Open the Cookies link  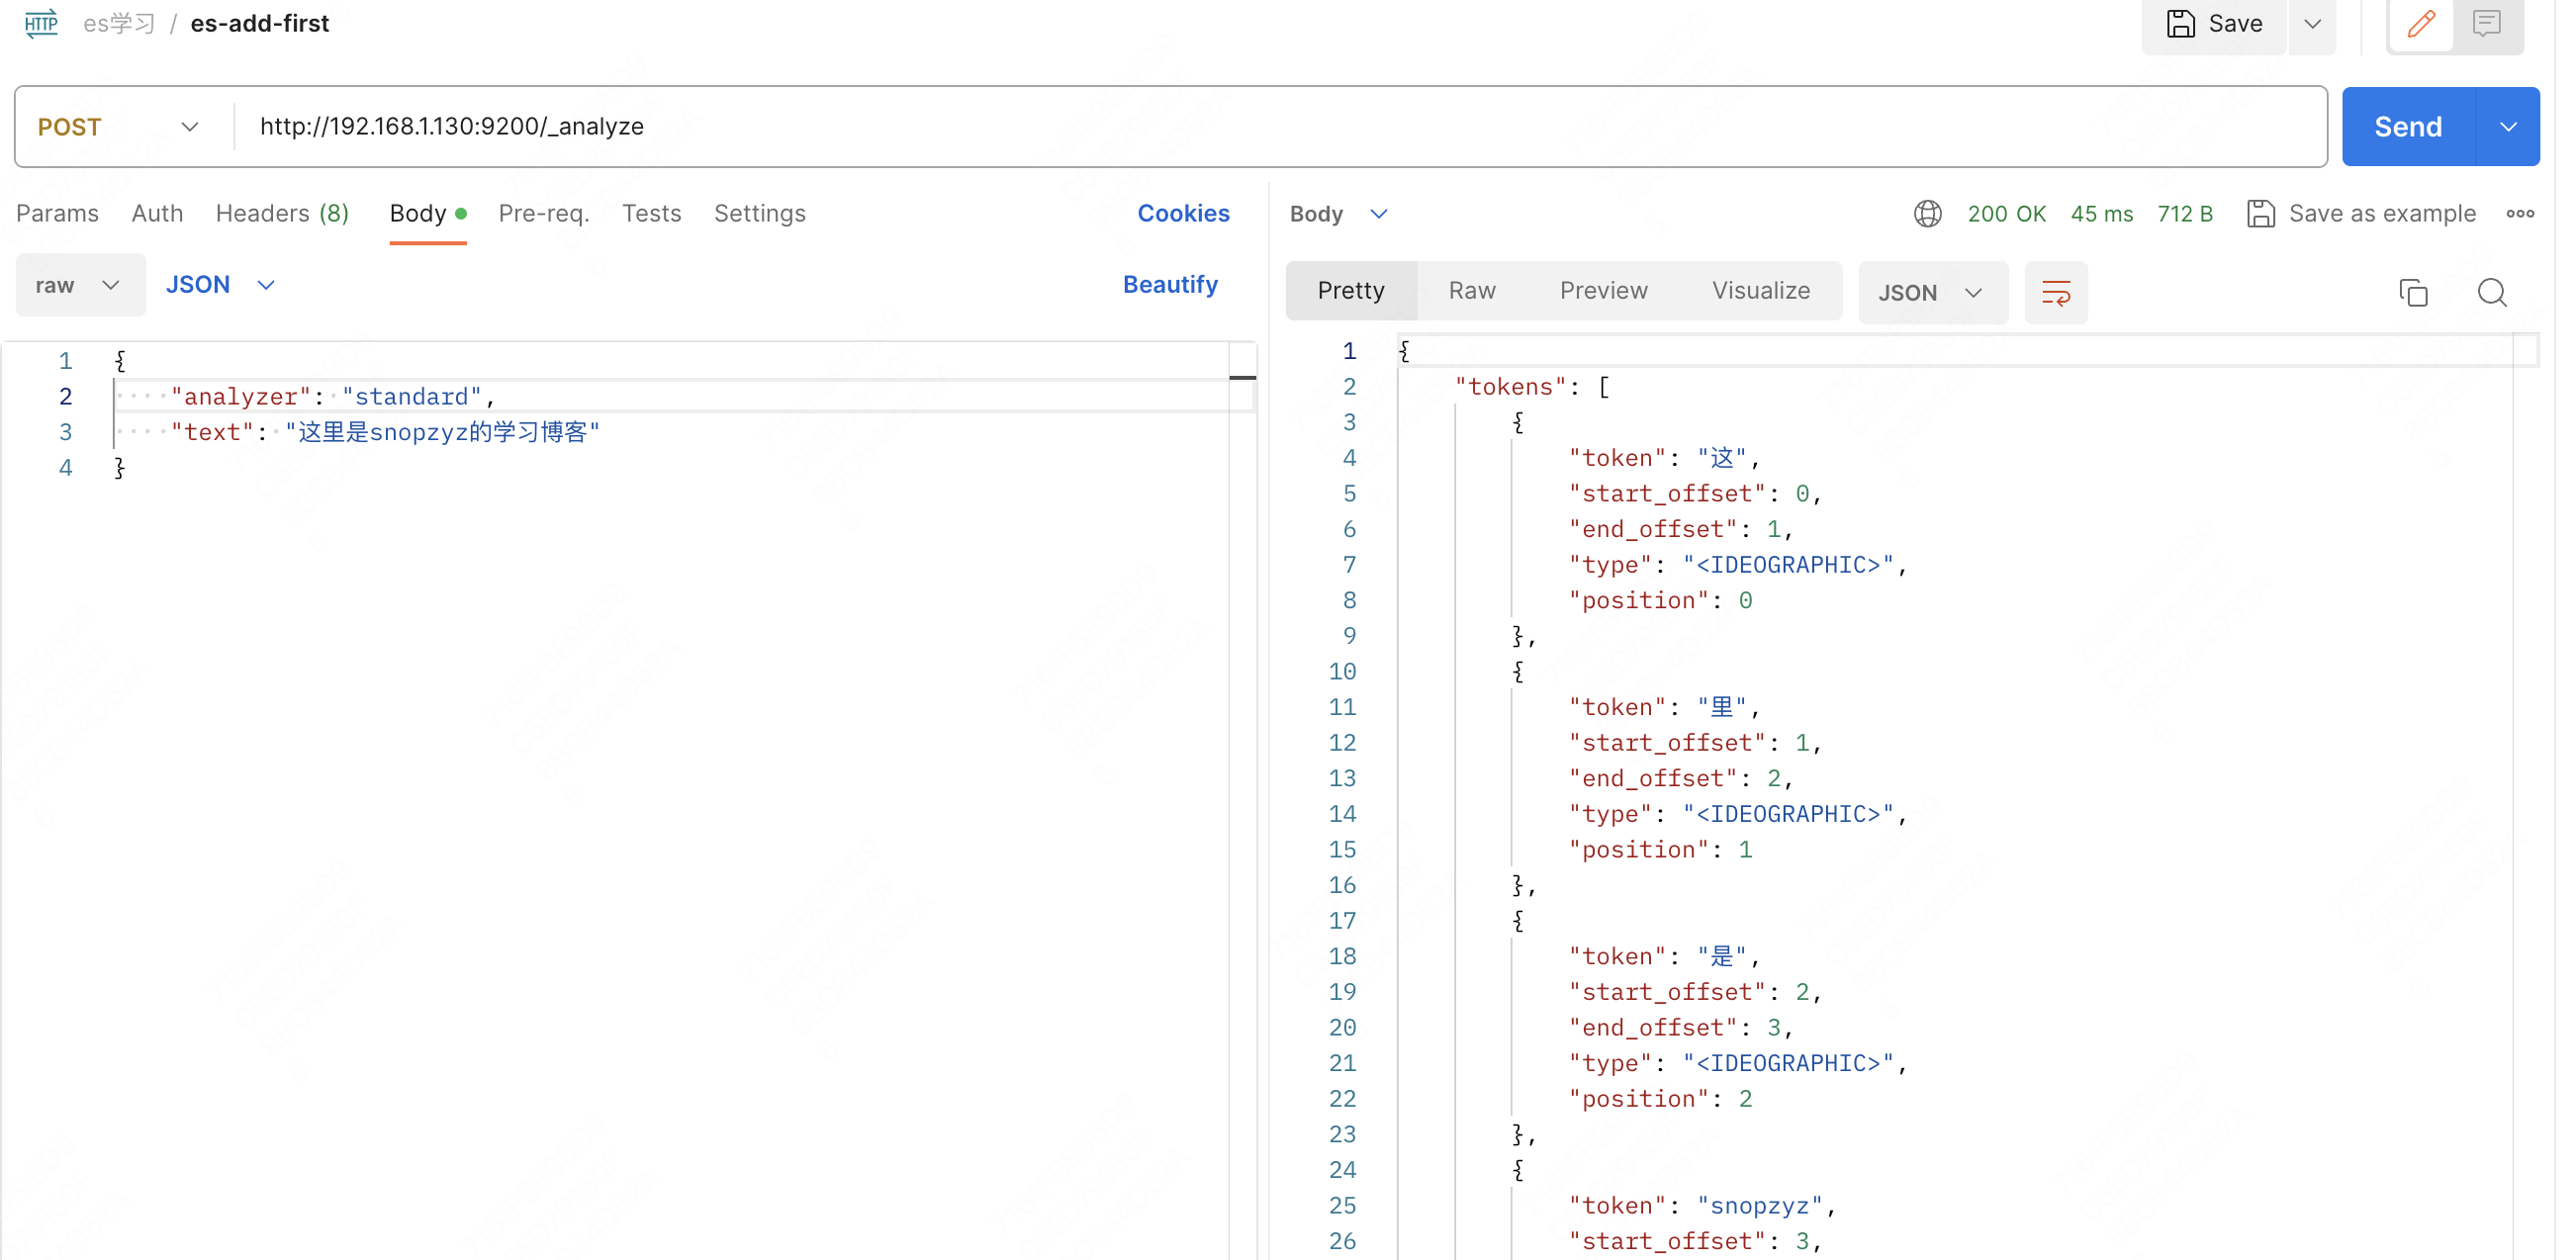pyautogui.click(x=1183, y=213)
